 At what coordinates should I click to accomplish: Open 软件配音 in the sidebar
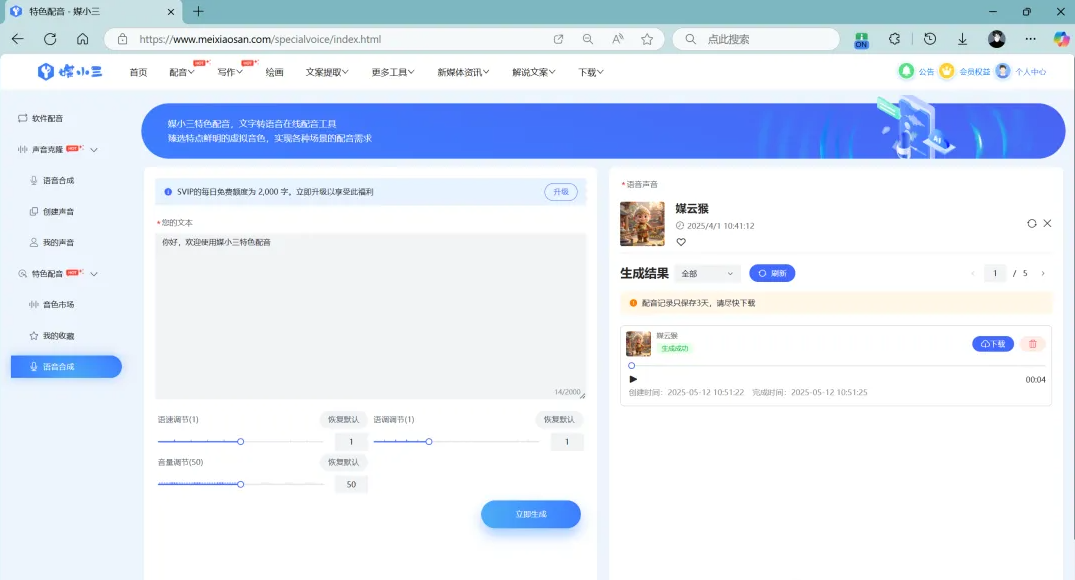[40, 118]
